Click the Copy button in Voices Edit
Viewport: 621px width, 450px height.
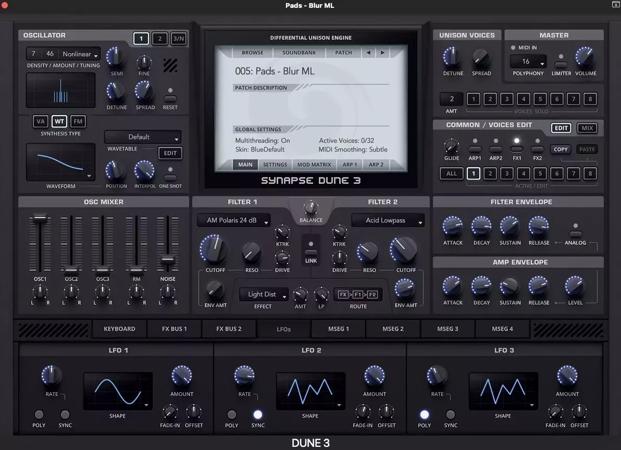(561, 149)
